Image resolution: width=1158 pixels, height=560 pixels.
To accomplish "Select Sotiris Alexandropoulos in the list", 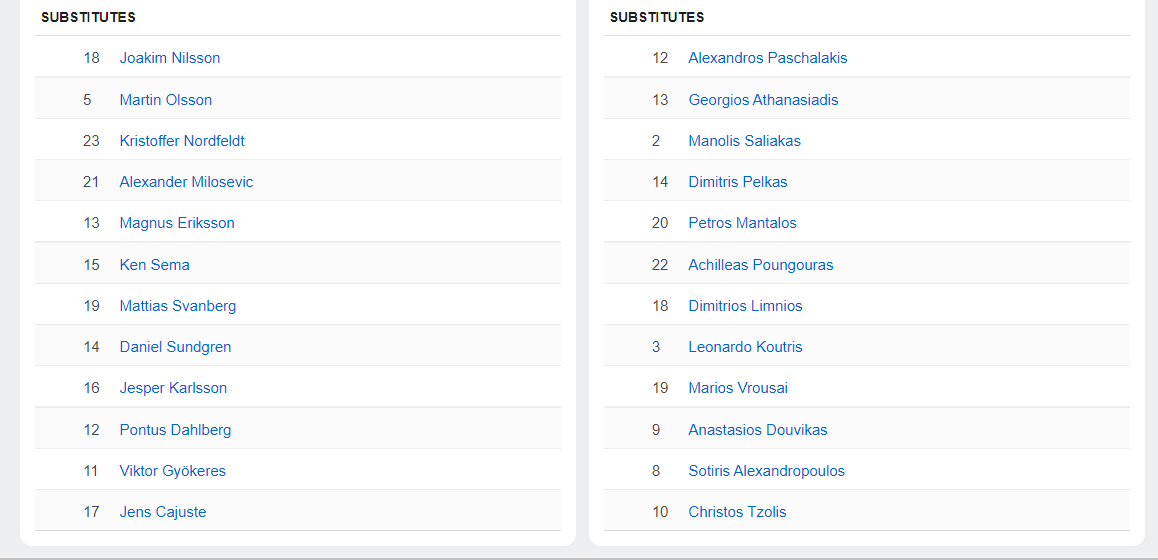I will [766, 471].
